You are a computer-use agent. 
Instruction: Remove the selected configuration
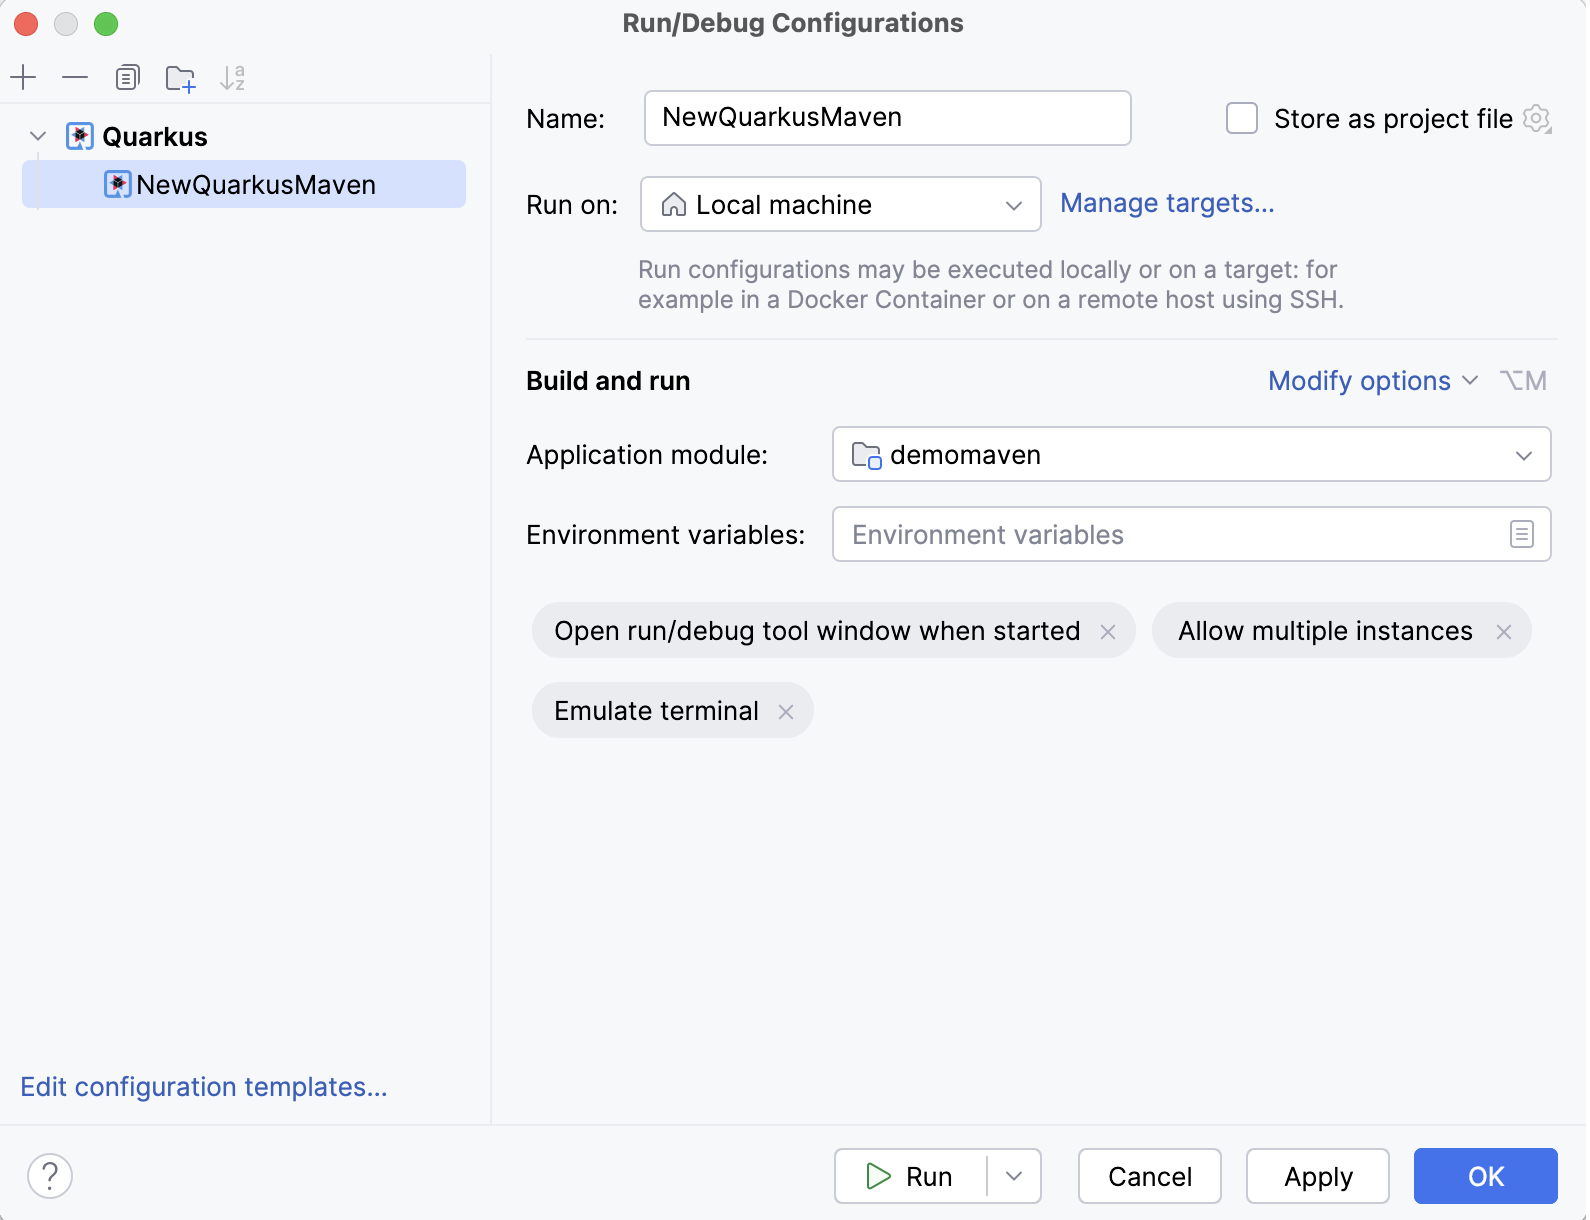tap(75, 77)
